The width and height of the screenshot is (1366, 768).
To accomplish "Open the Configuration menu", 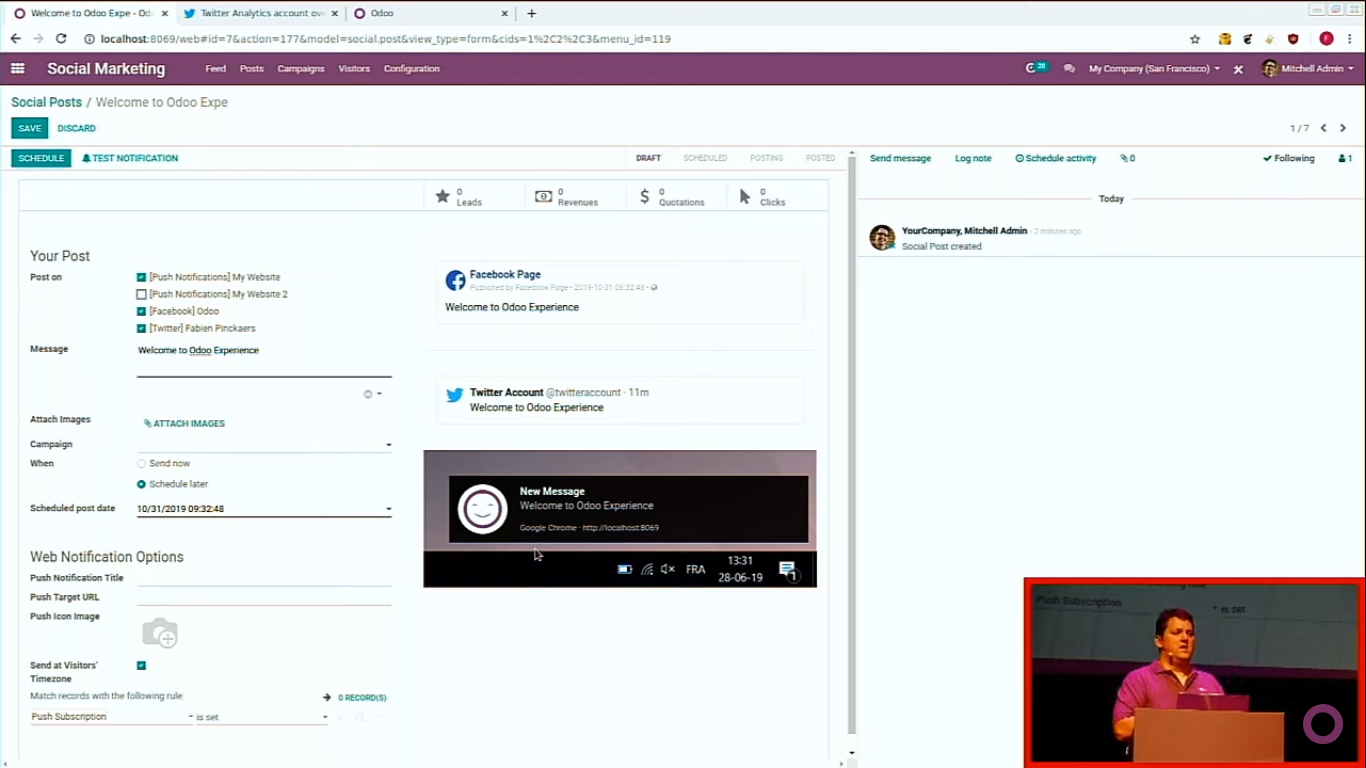I will click(412, 69).
